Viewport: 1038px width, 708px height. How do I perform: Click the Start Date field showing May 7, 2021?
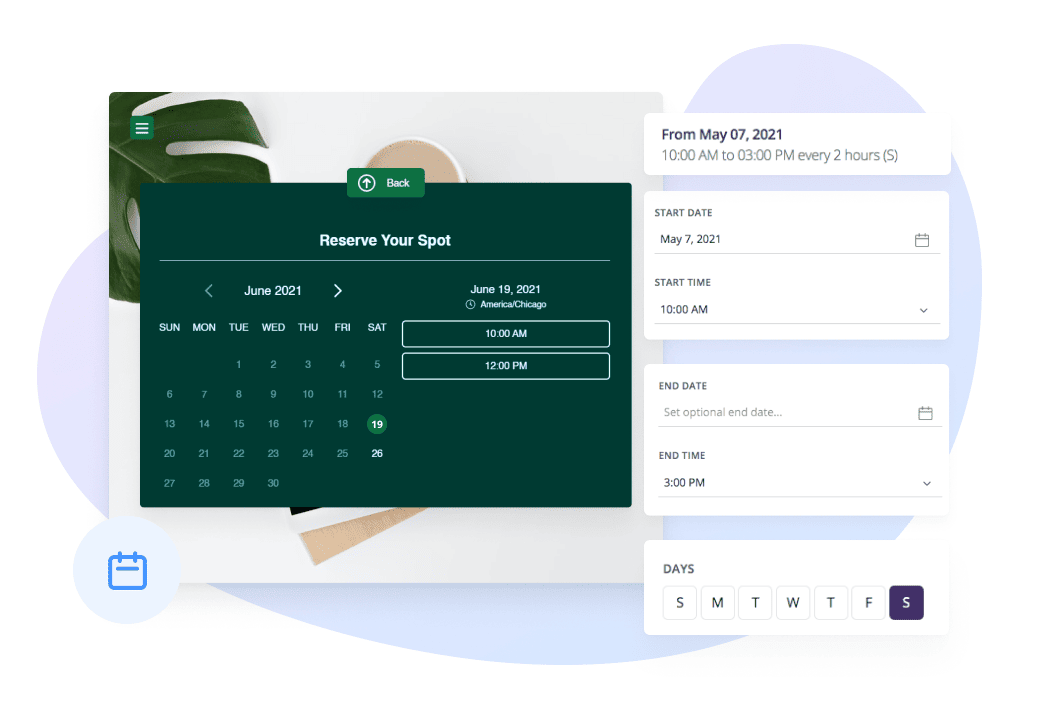pos(780,240)
